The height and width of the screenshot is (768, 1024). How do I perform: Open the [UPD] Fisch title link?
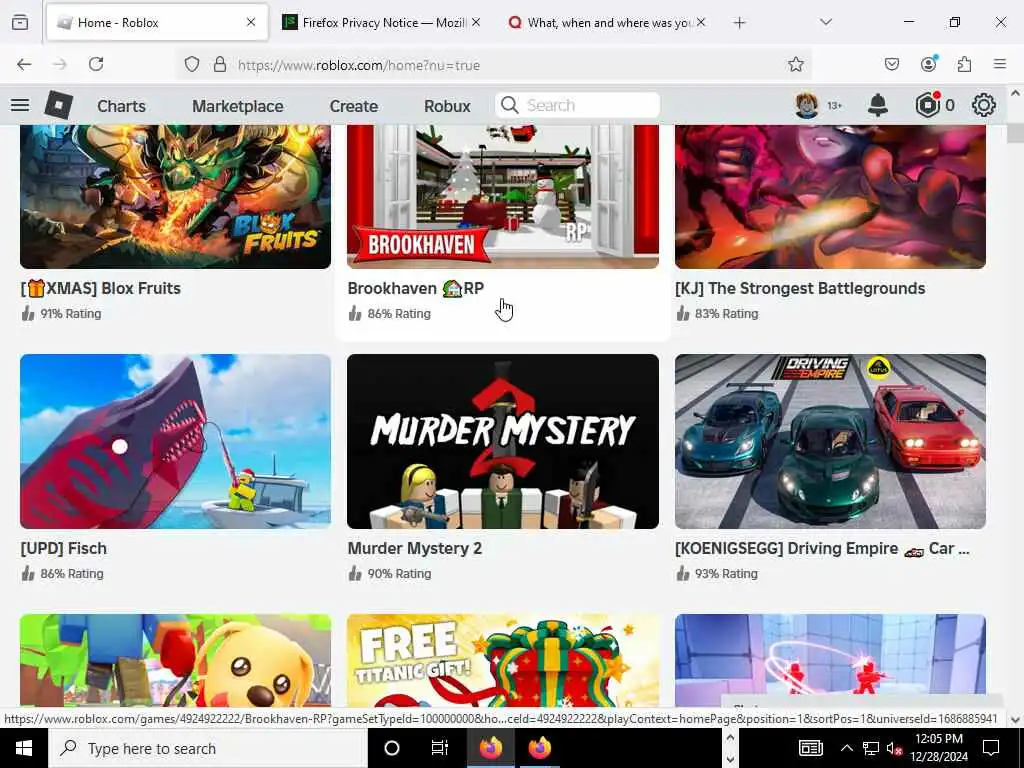(x=63, y=548)
